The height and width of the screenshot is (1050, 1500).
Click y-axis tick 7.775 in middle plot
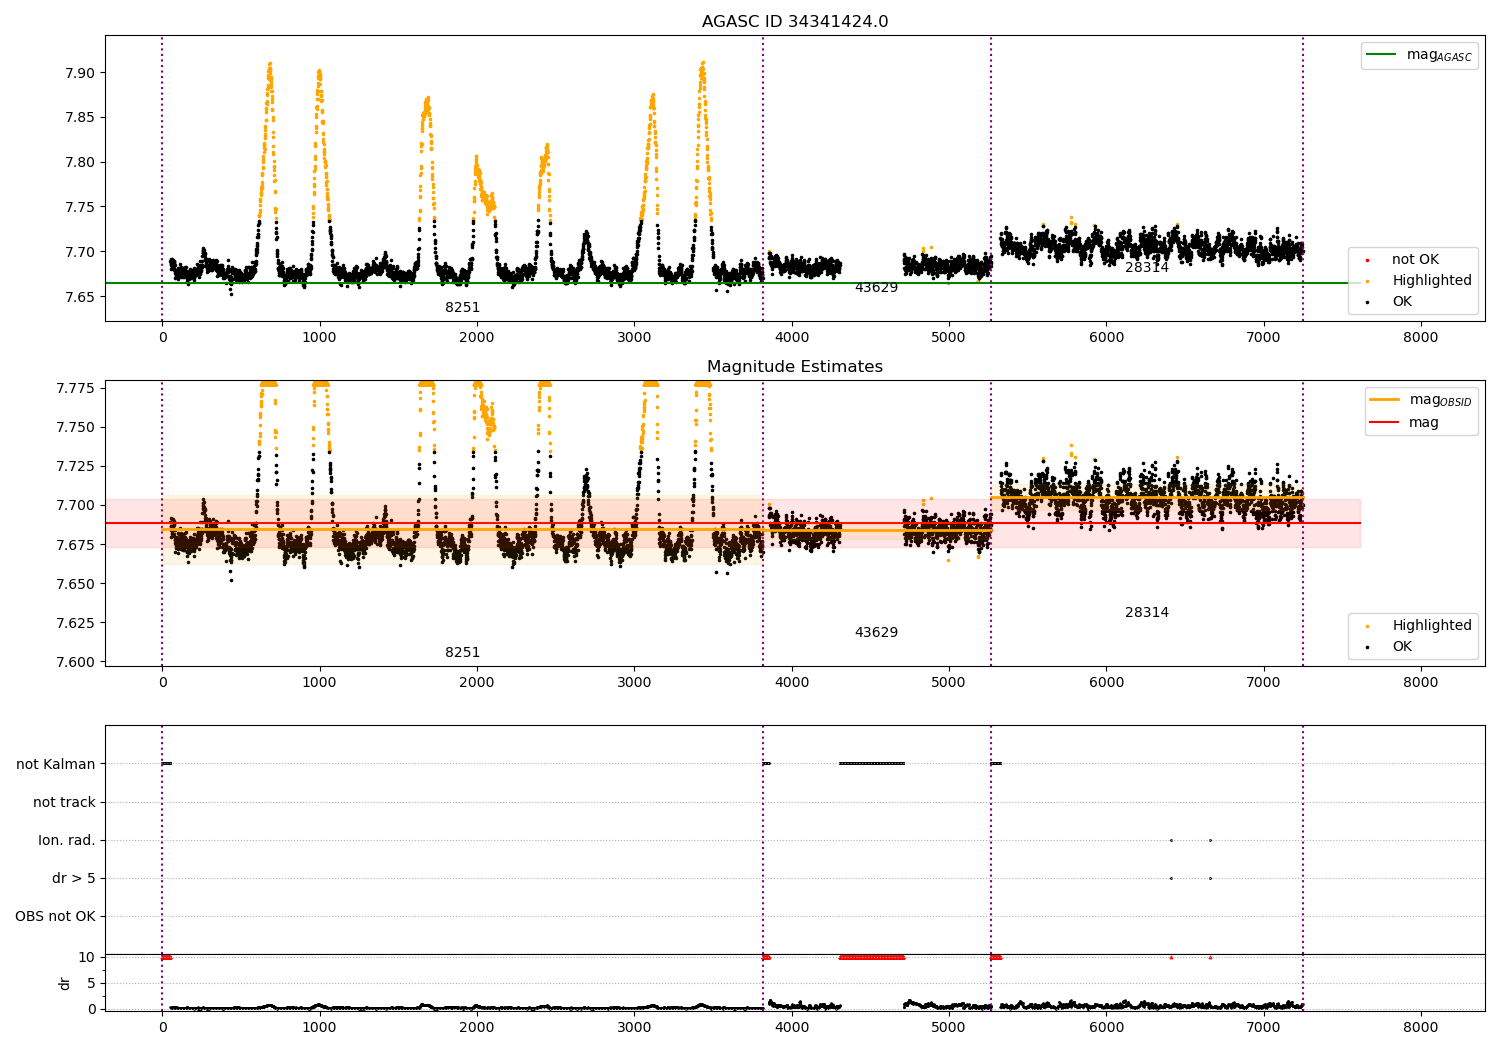(76, 388)
